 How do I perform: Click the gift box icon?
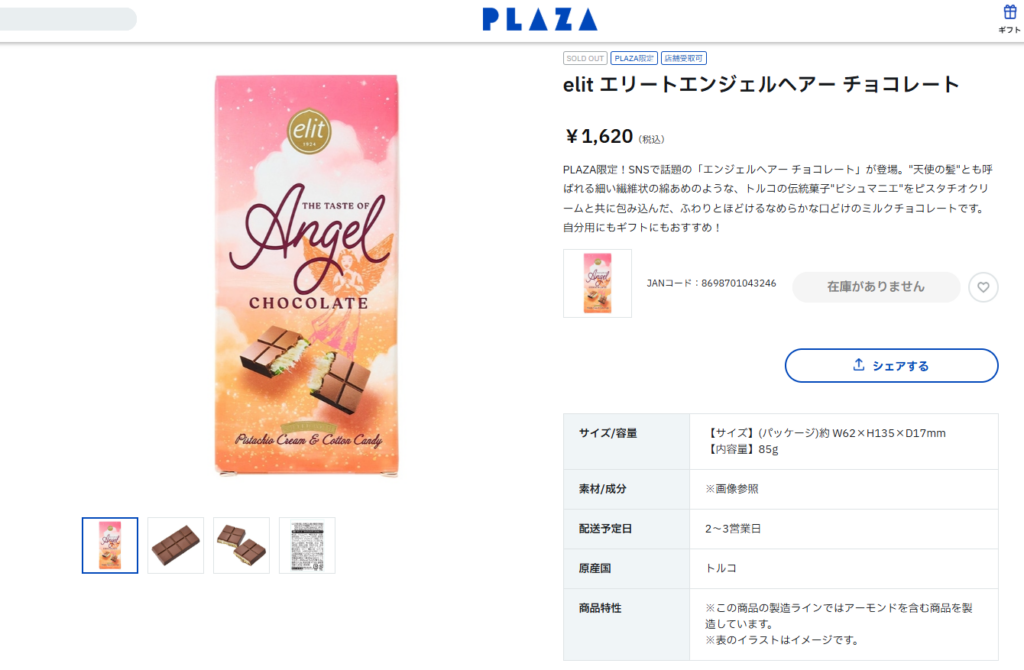pyautogui.click(x=1009, y=12)
